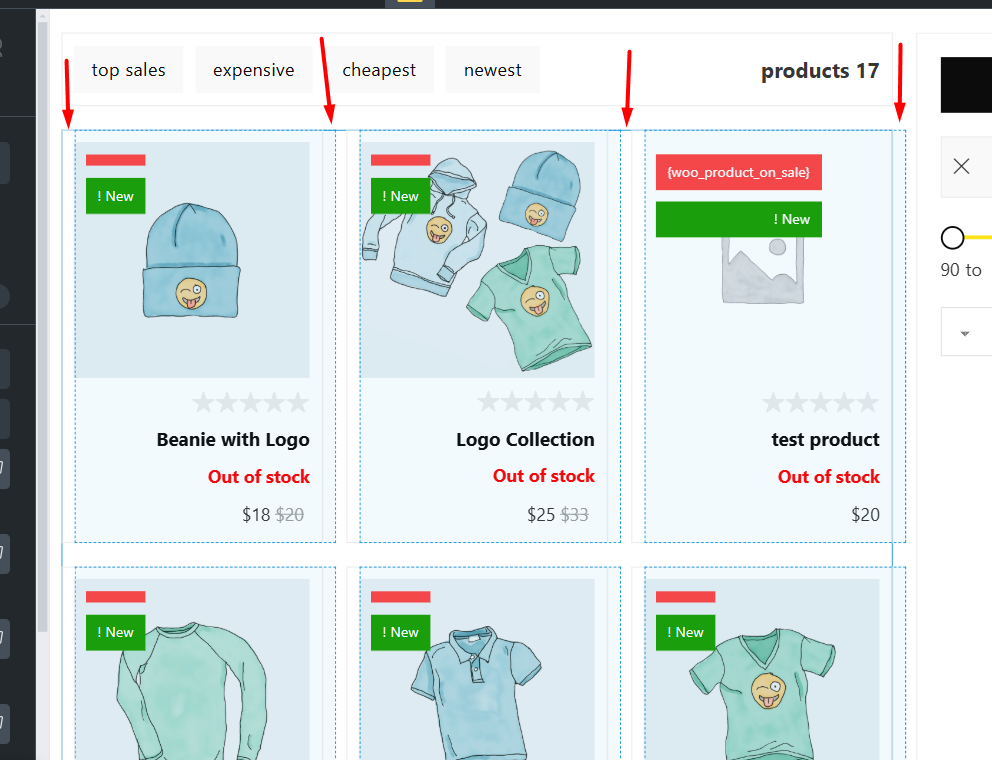The height and width of the screenshot is (760, 992).
Task: Click red sale badge on Beanie with Logo
Action: pos(116,160)
